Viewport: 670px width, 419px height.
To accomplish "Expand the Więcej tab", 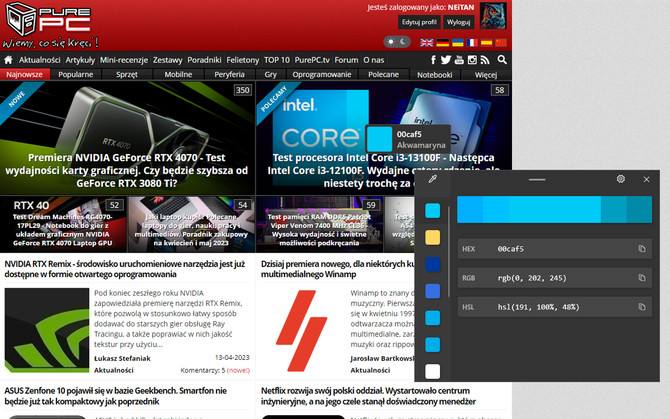I will pos(486,74).
